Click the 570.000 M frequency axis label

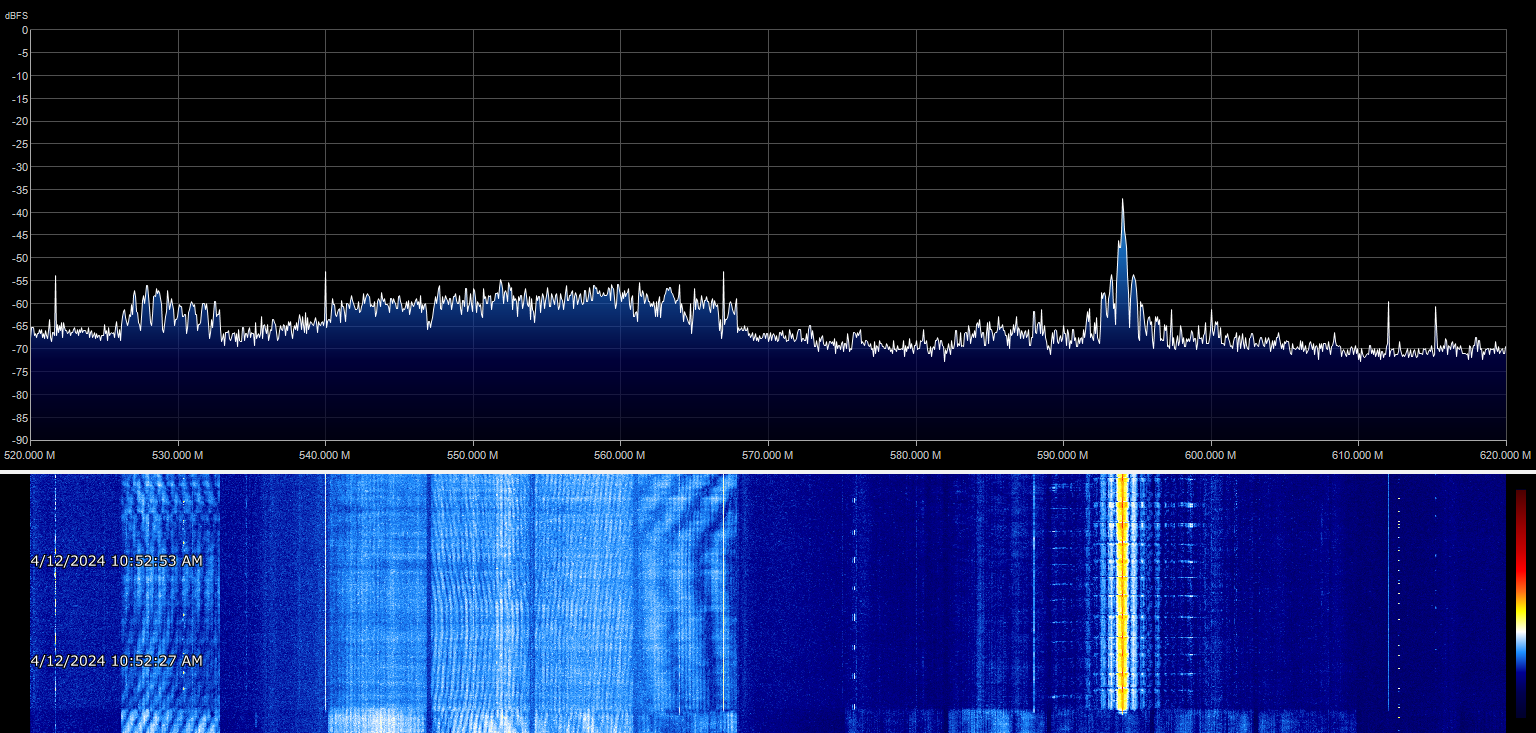tap(768, 455)
